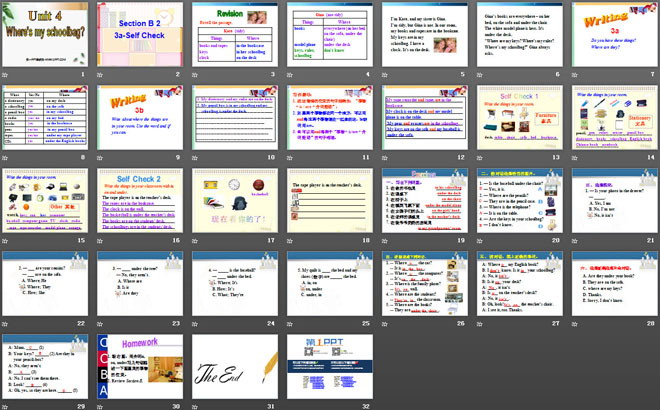Click the star icon below Writing 3b slide 9
Image resolution: width=660 pixels, height=410 pixels.
[x=101, y=158]
